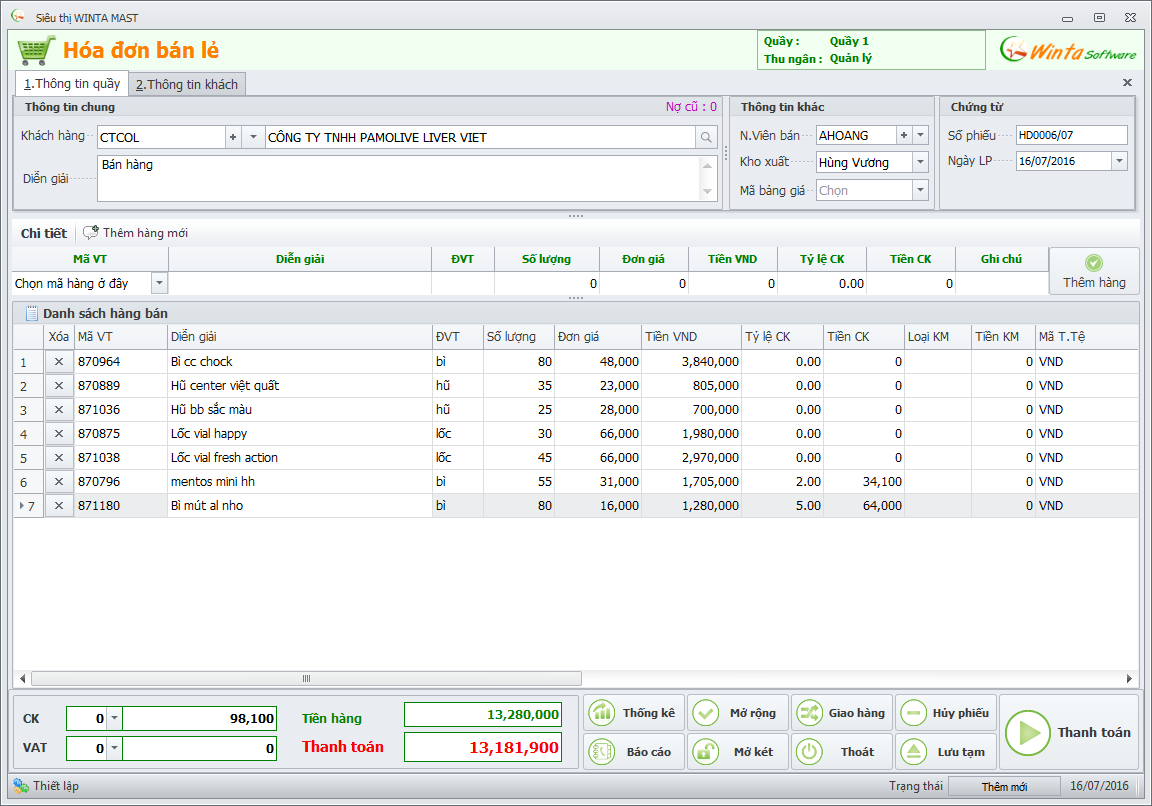Open Kho xuất Hùng Vương dropdown
Viewport: 1152px width, 806px height.
pos(921,162)
